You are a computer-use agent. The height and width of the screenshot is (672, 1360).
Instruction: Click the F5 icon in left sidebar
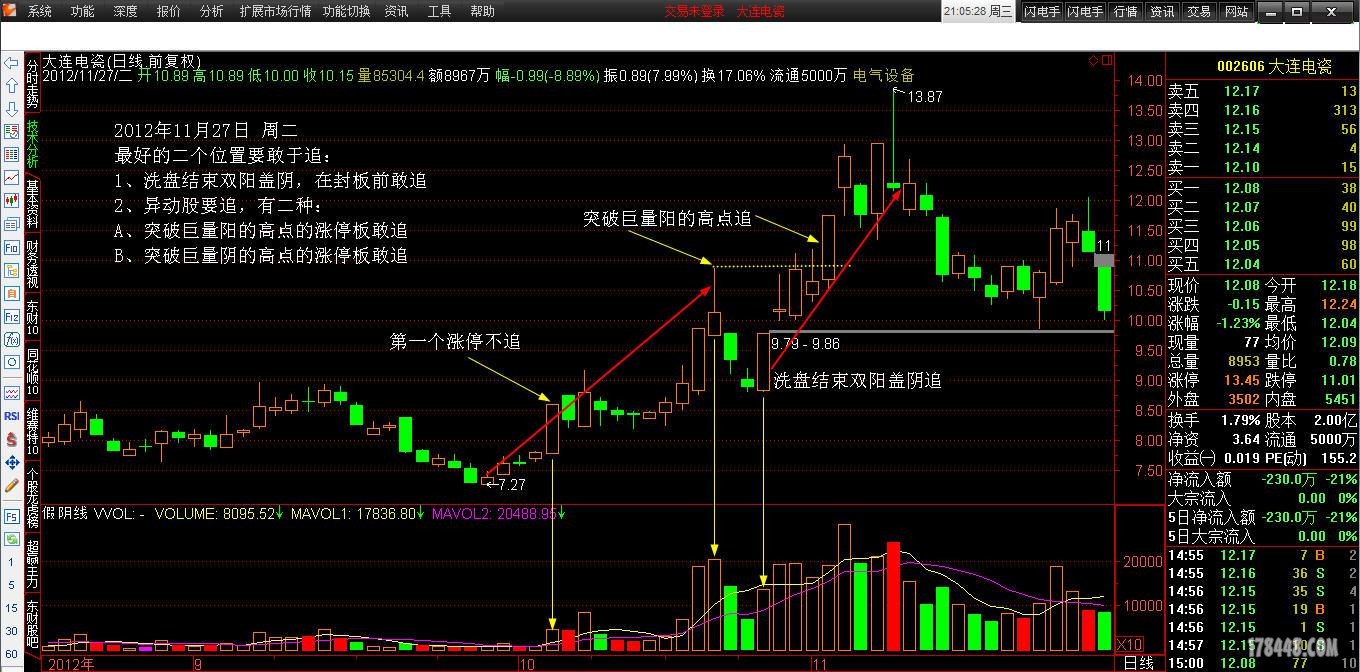pos(11,517)
